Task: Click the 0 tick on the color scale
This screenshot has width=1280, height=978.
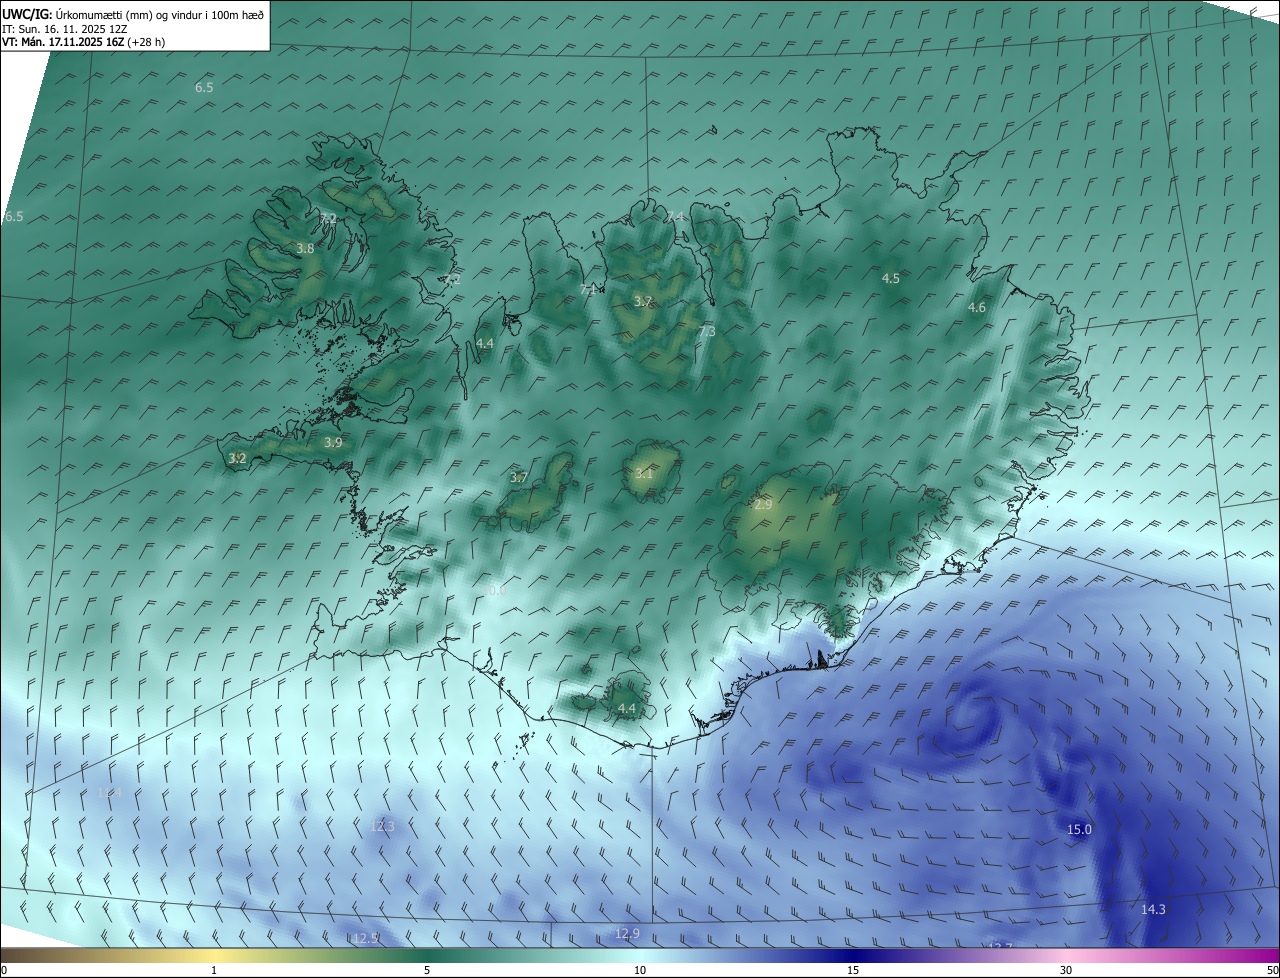Action: click(x=4, y=970)
